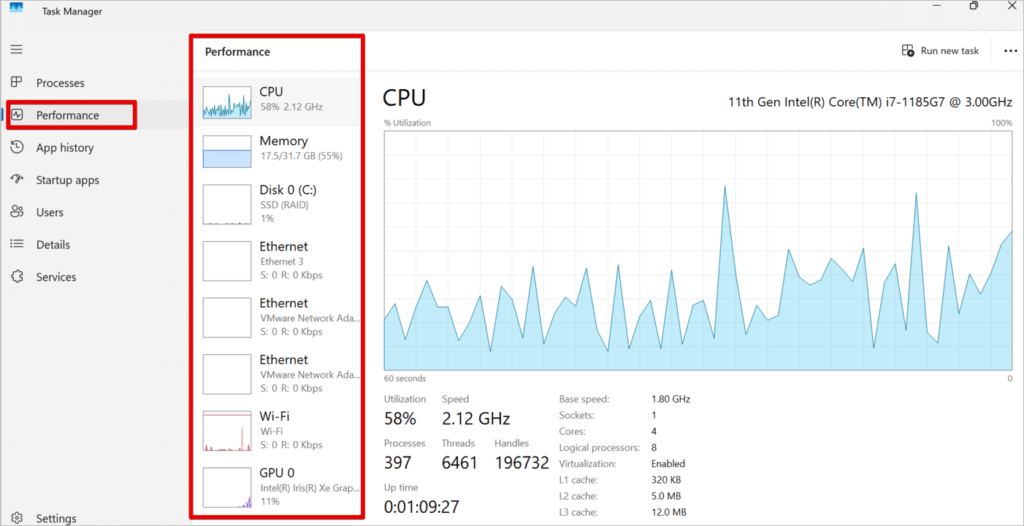Select the GPU 0 graph thumbnail
The image size is (1024, 526).
tap(227, 487)
